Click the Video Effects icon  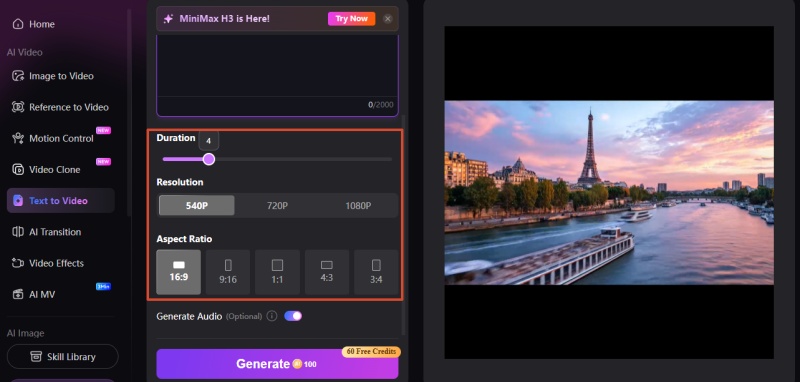[x=18, y=263]
